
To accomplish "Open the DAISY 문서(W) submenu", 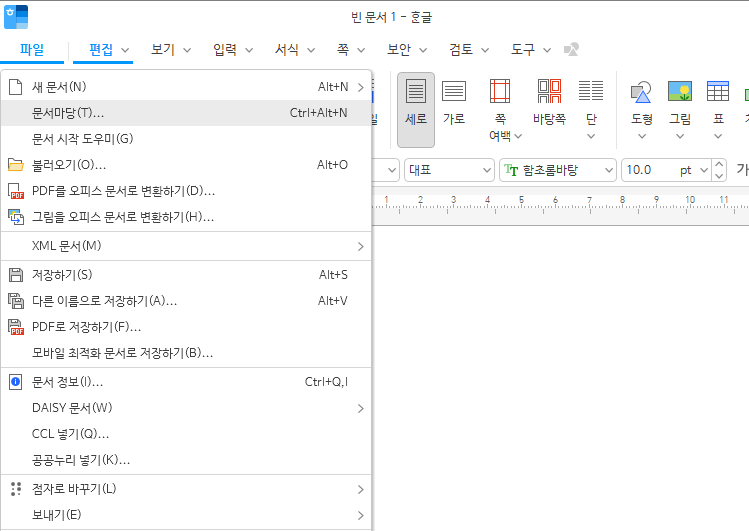I will (186, 408).
